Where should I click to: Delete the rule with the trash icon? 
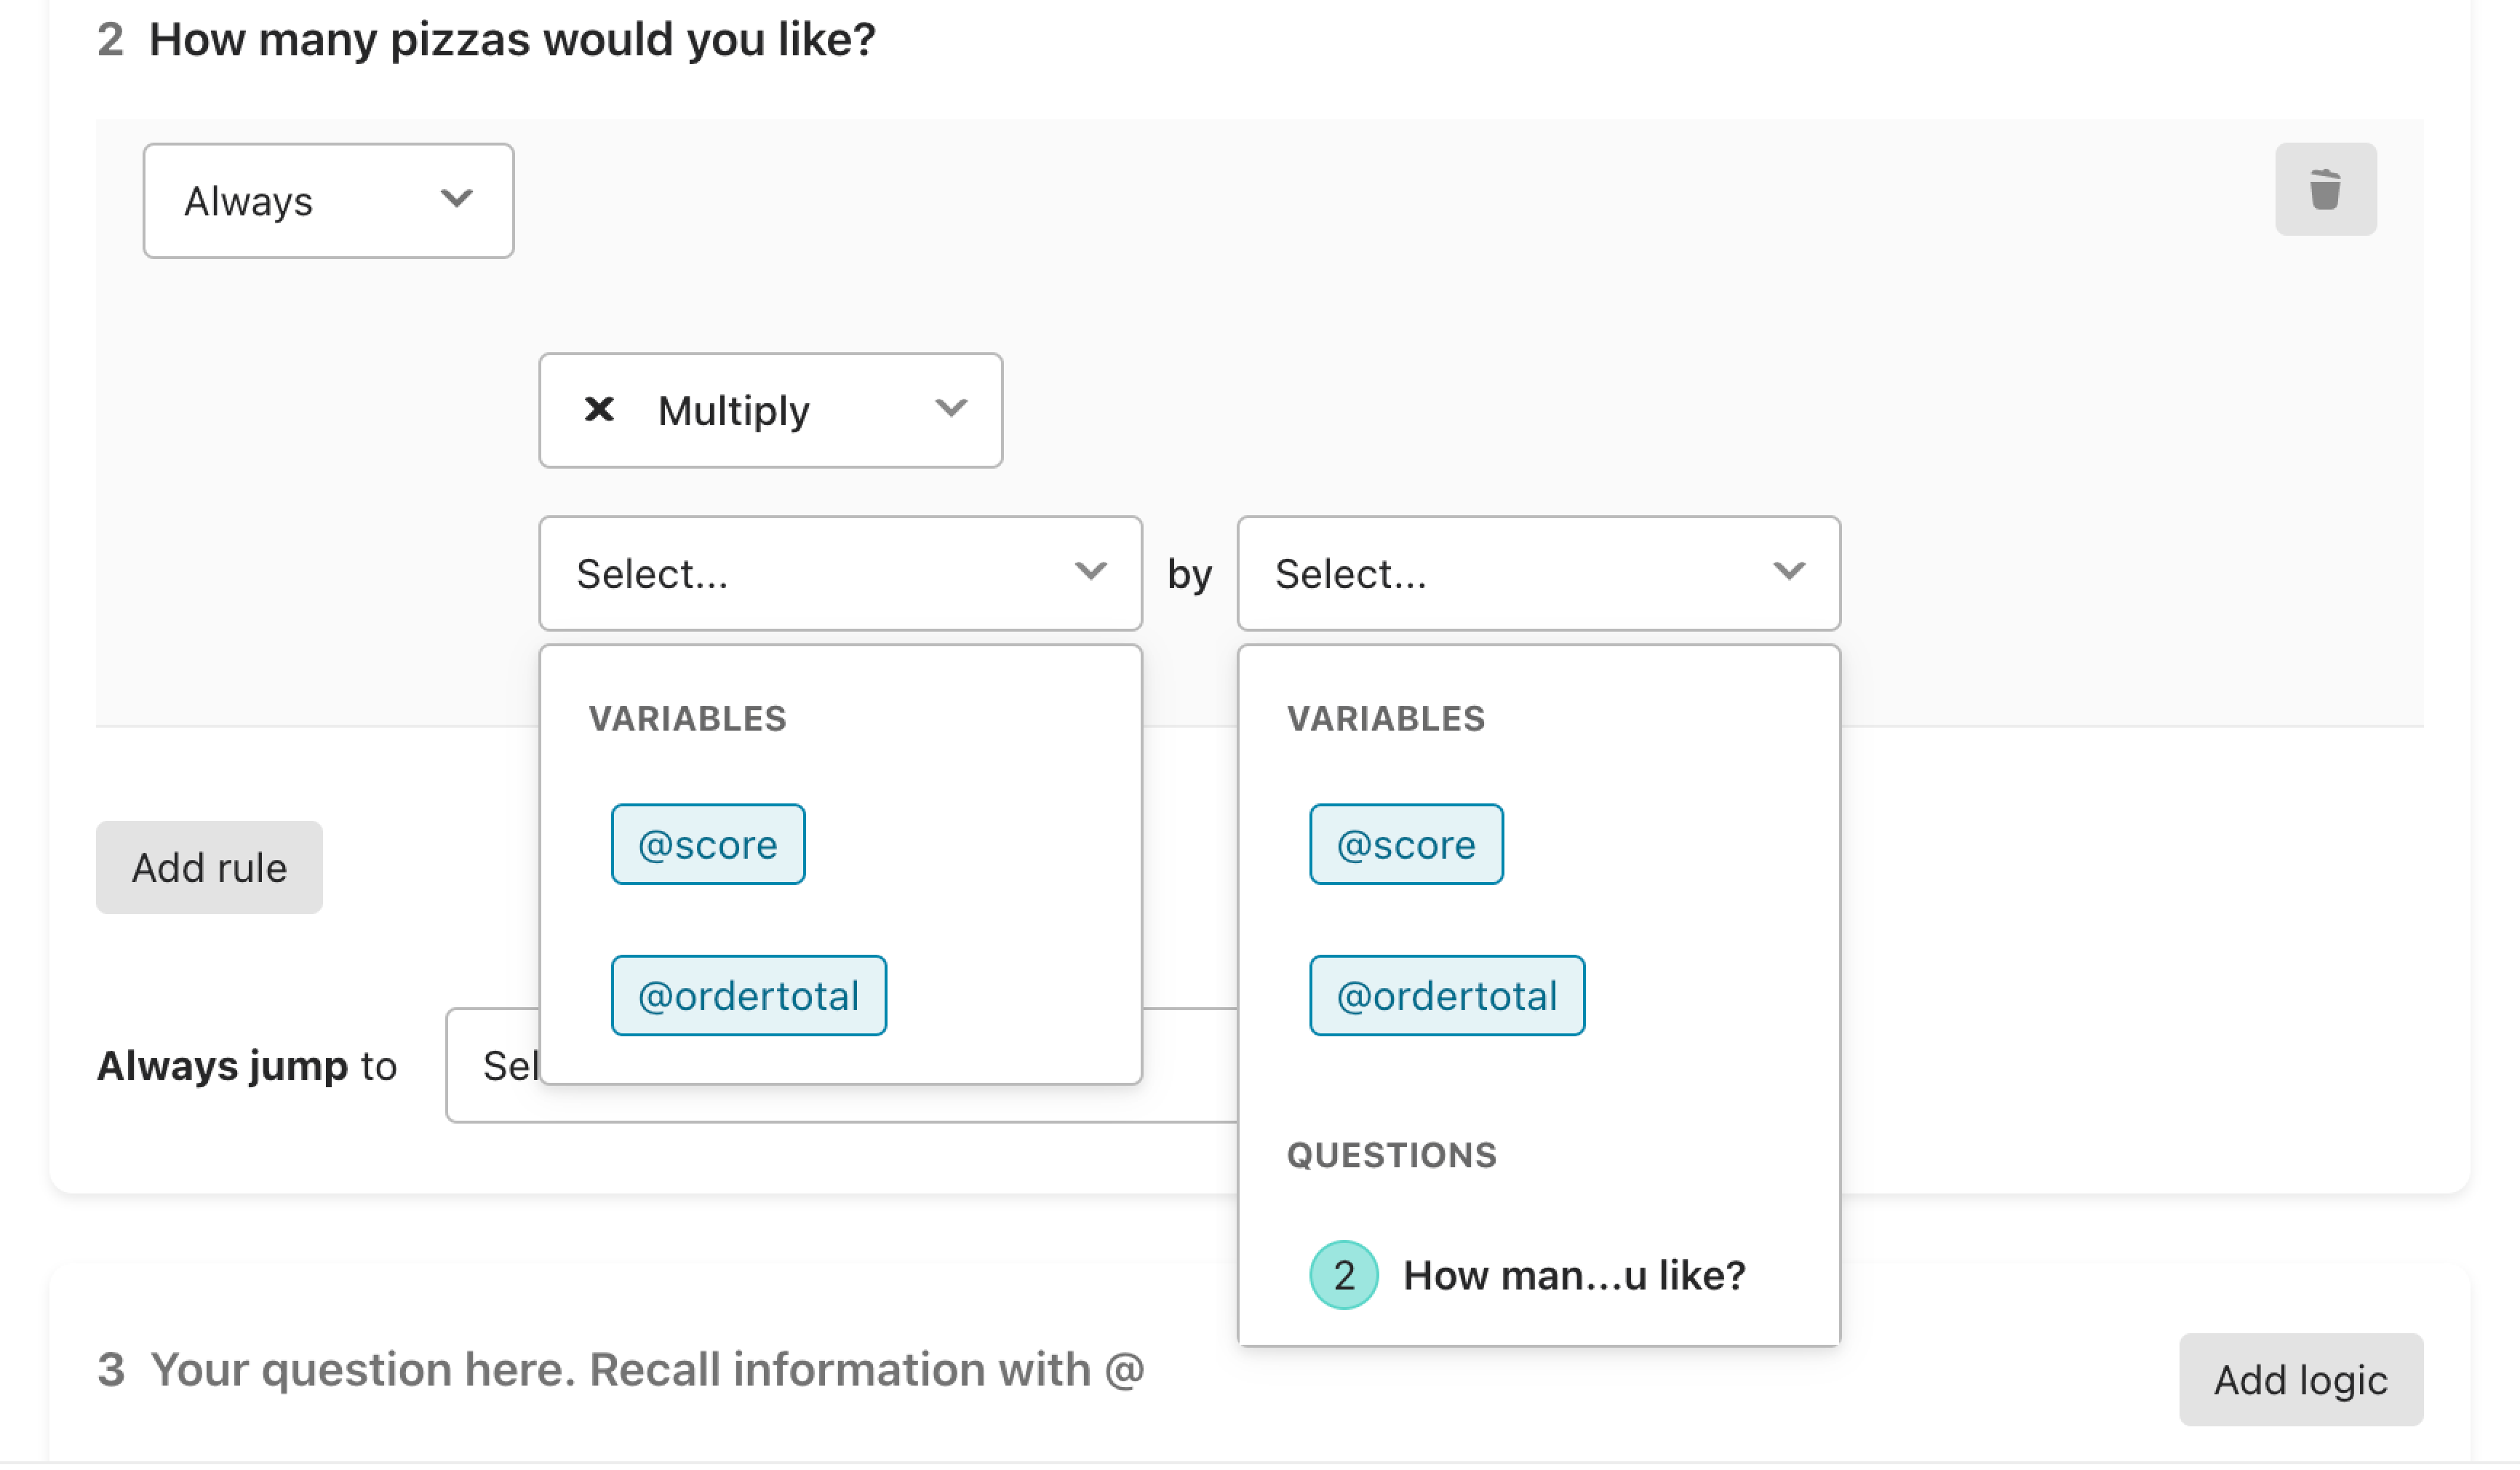tap(2325, 189)
